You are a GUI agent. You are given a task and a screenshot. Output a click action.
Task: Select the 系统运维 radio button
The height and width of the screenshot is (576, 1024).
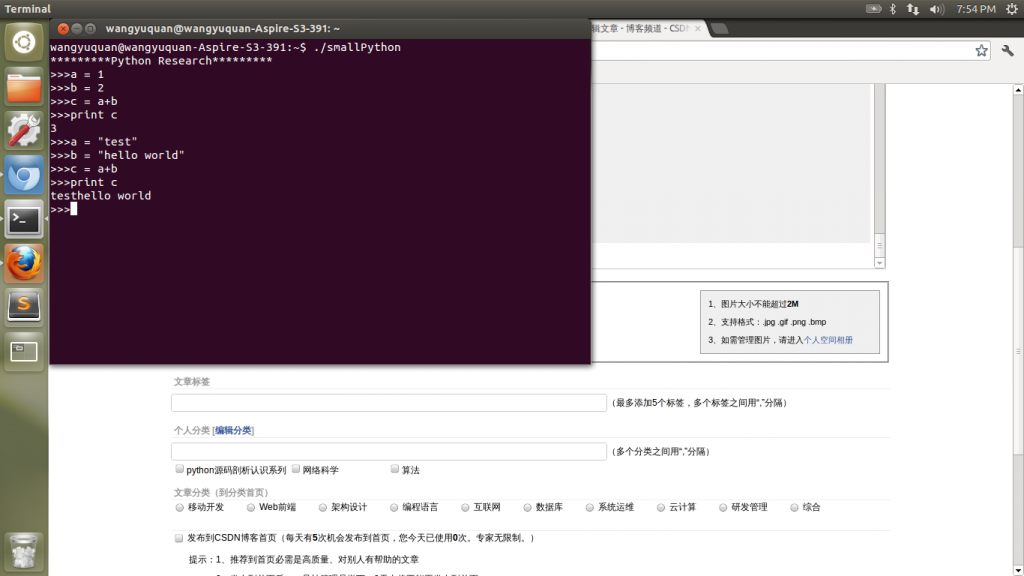[590, 507]
